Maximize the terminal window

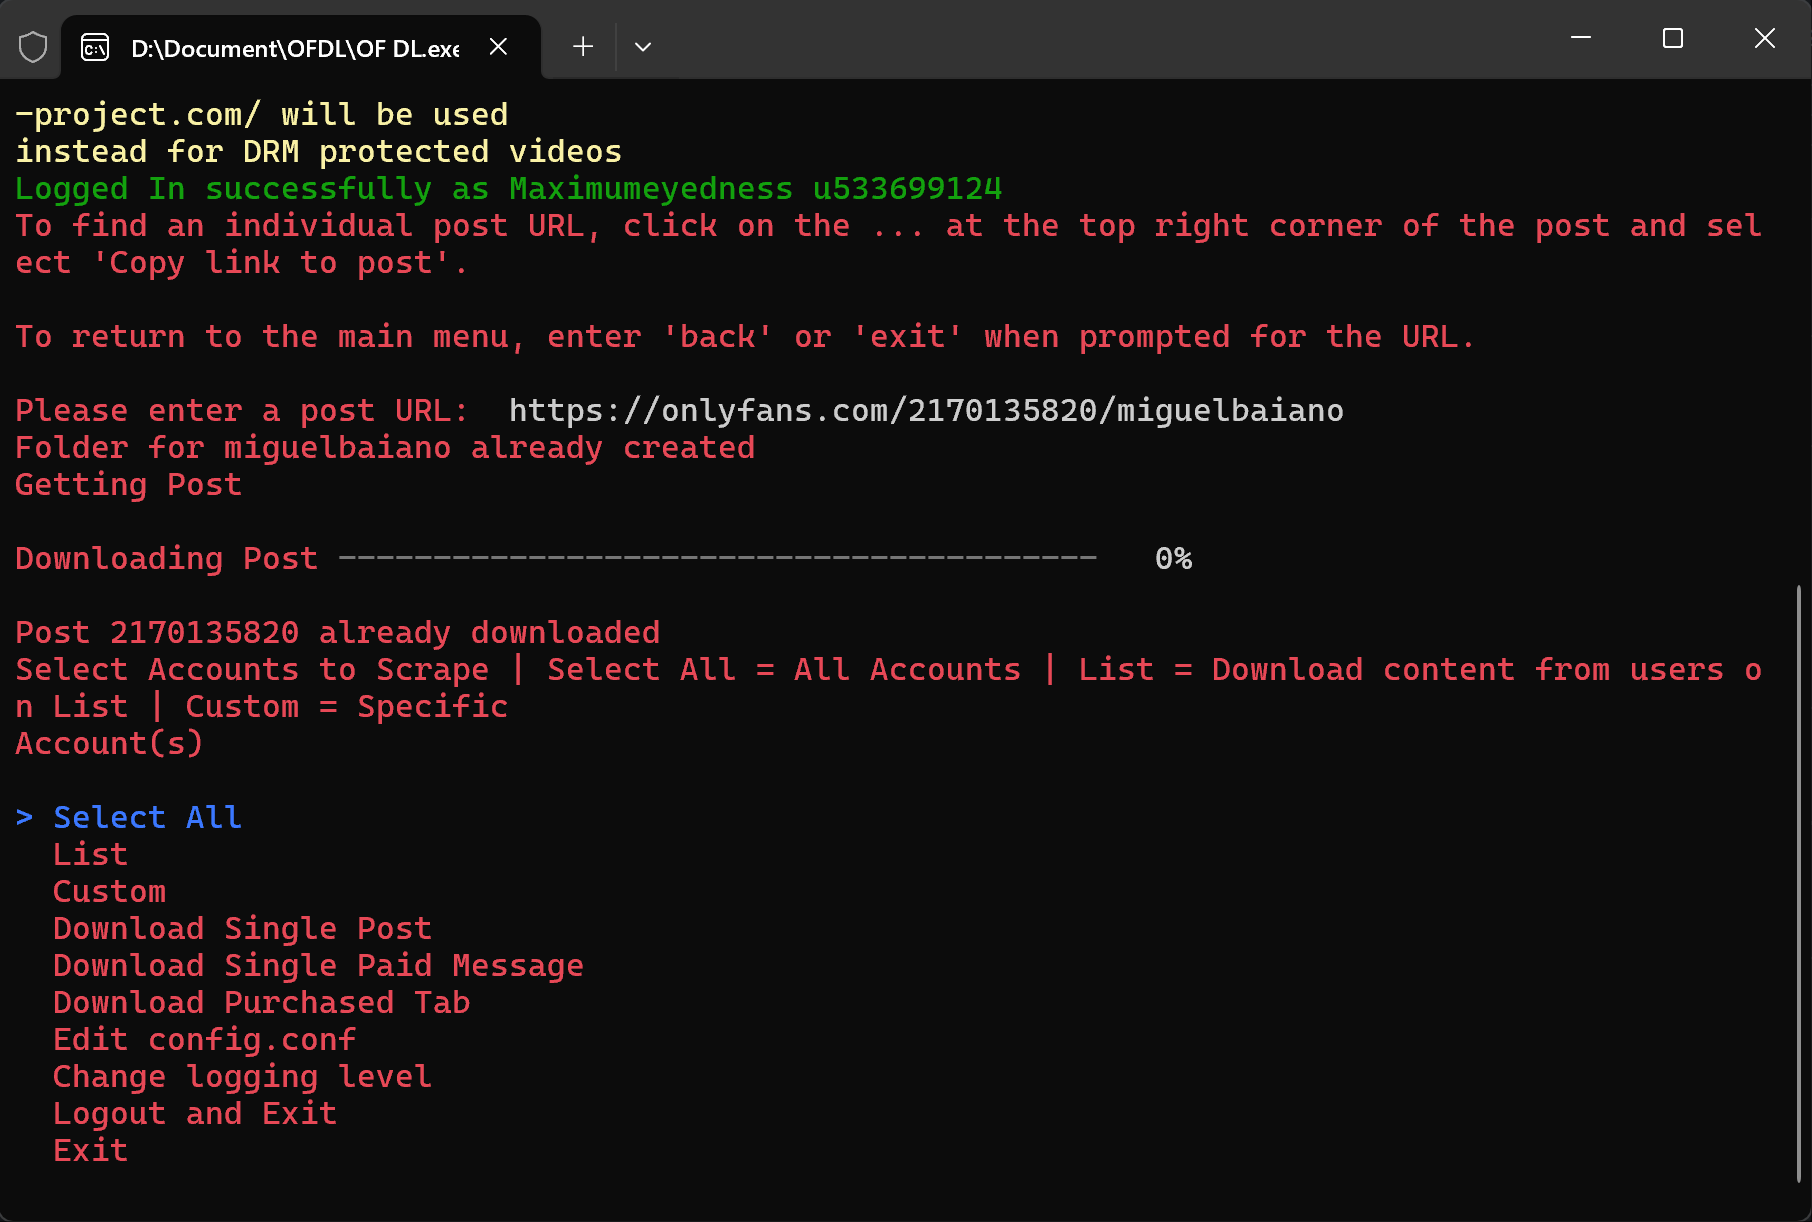click(x=1673, y=39)
